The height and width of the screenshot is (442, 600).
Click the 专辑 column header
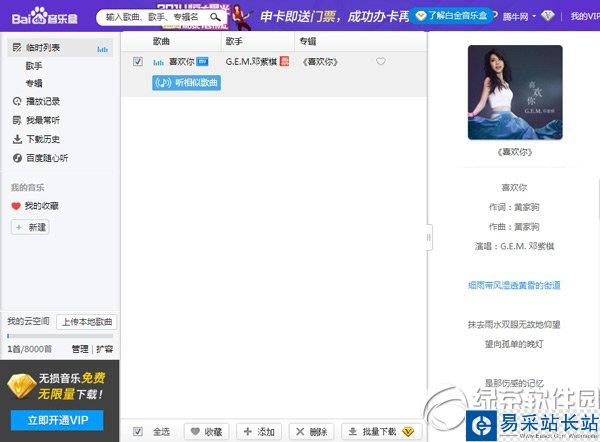click(308, 41)
